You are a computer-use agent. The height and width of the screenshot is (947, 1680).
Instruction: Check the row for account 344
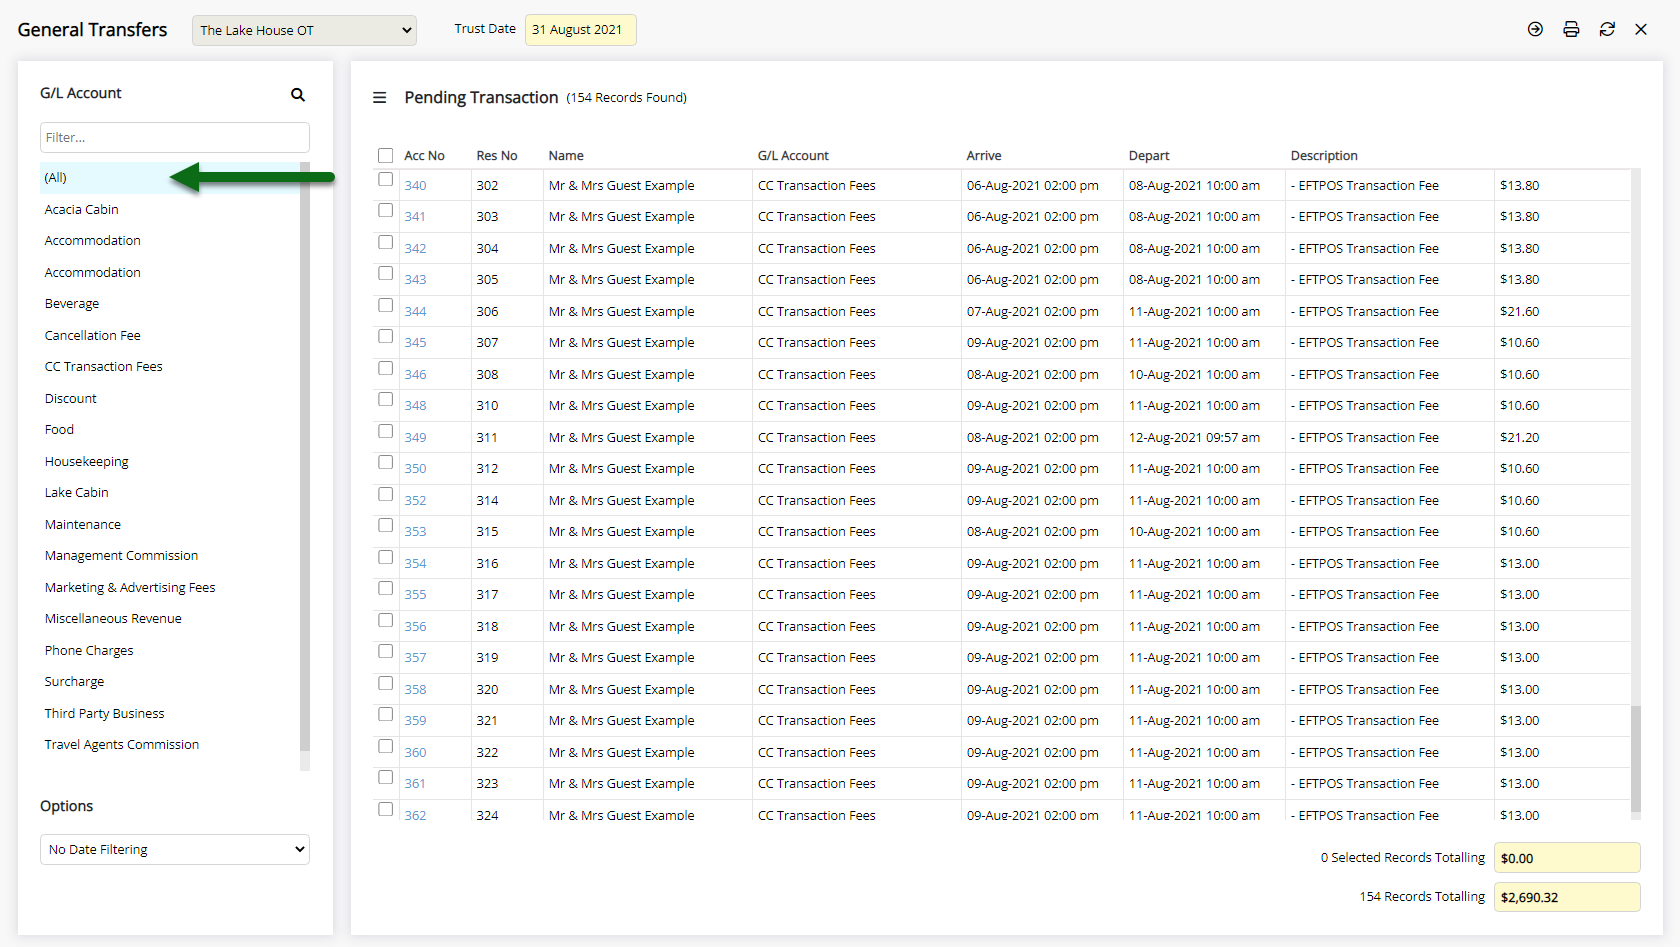click(x=385, y=305)
